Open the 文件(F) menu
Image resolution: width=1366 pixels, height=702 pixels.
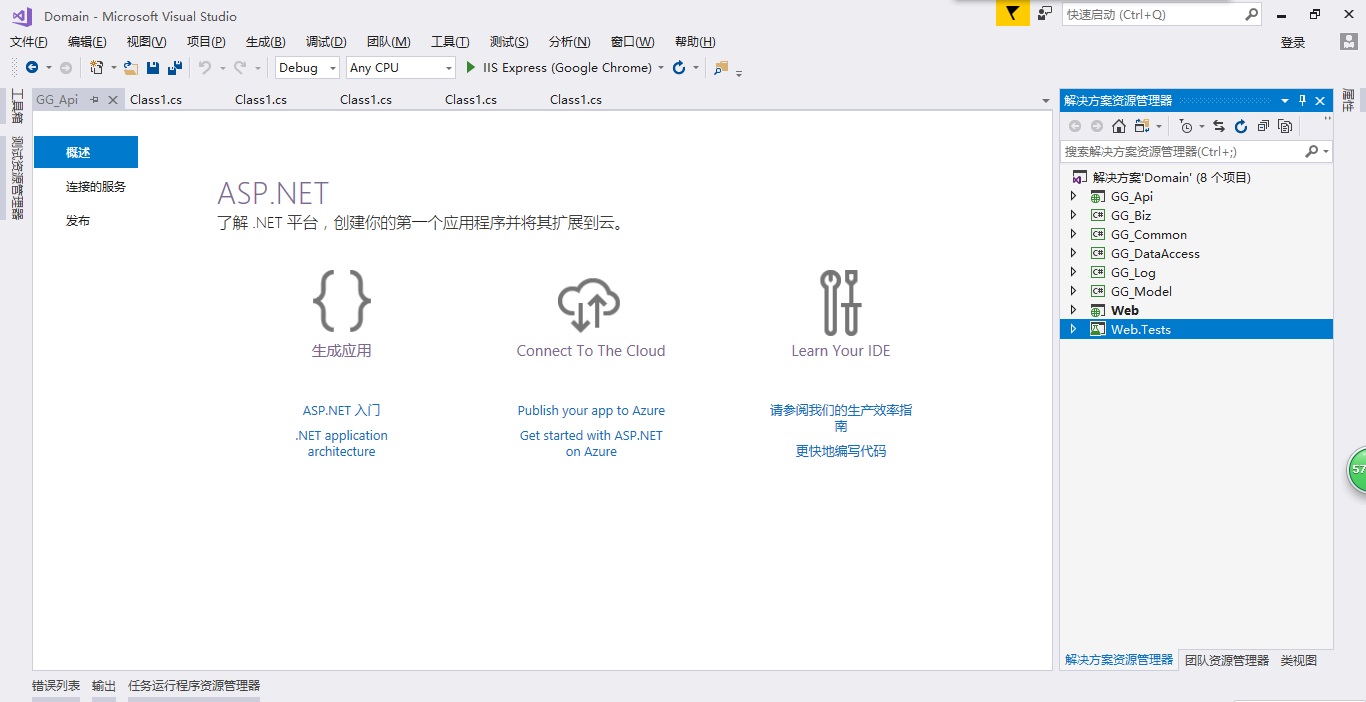29,42
